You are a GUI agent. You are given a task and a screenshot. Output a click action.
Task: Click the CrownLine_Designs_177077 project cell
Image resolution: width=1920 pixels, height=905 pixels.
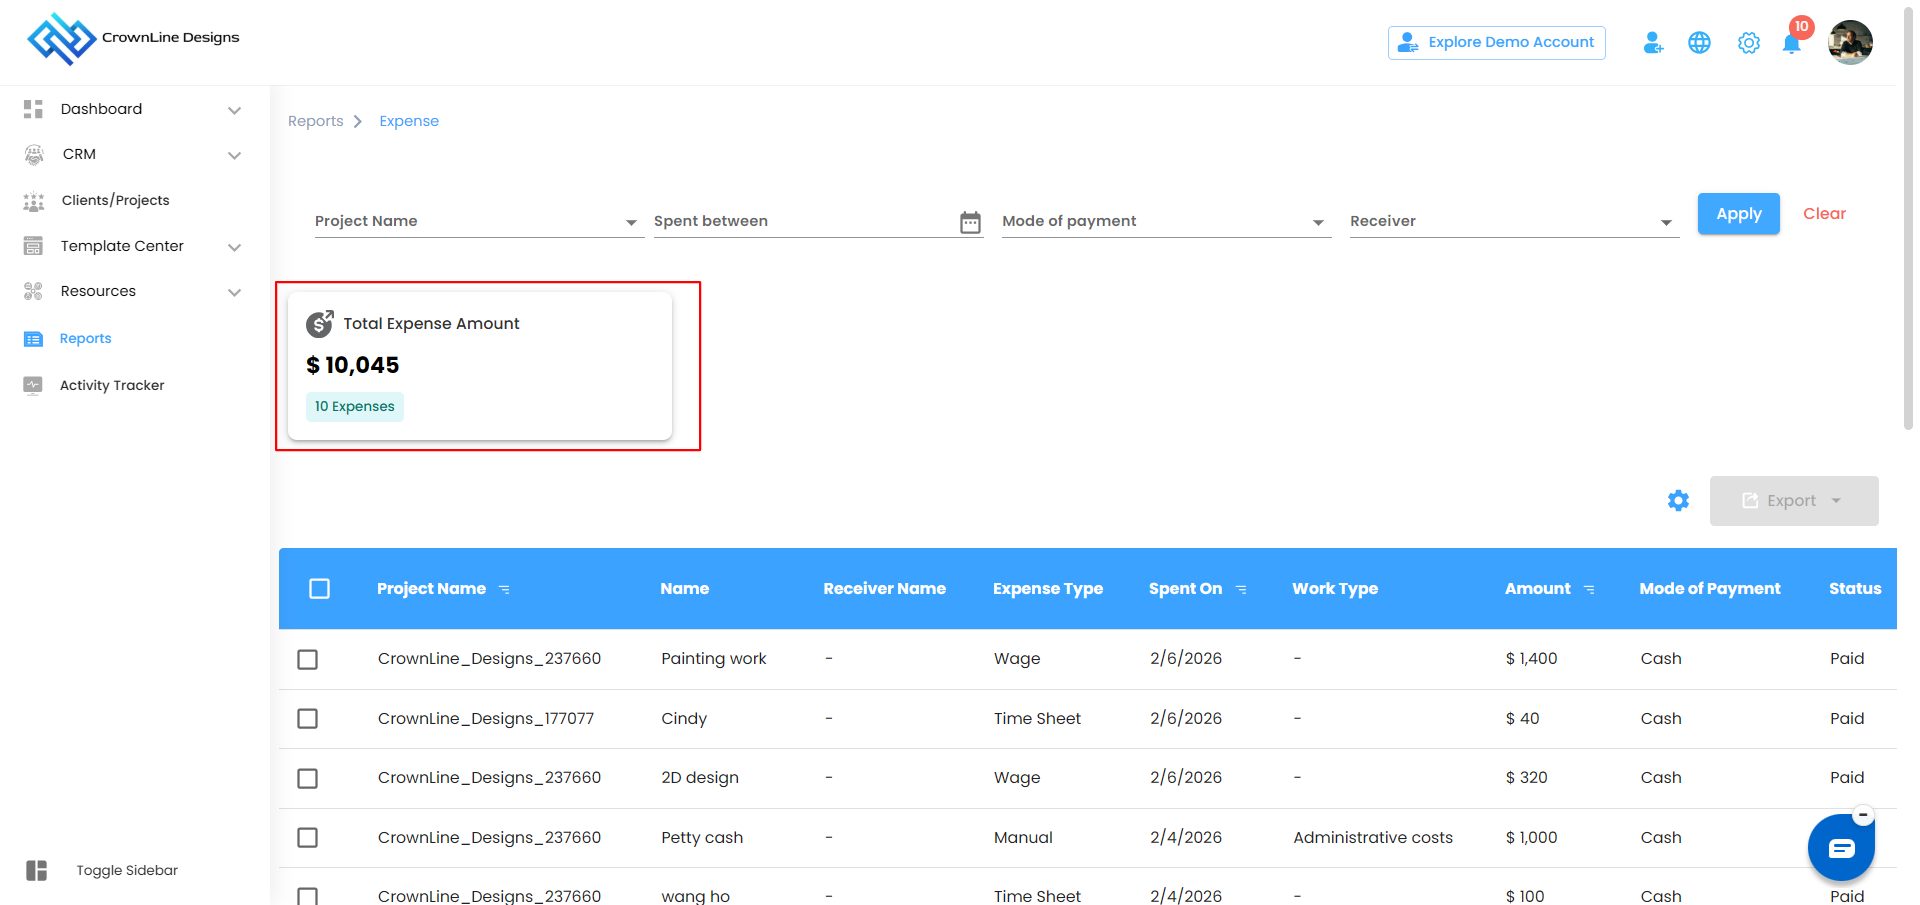(486, 719)
